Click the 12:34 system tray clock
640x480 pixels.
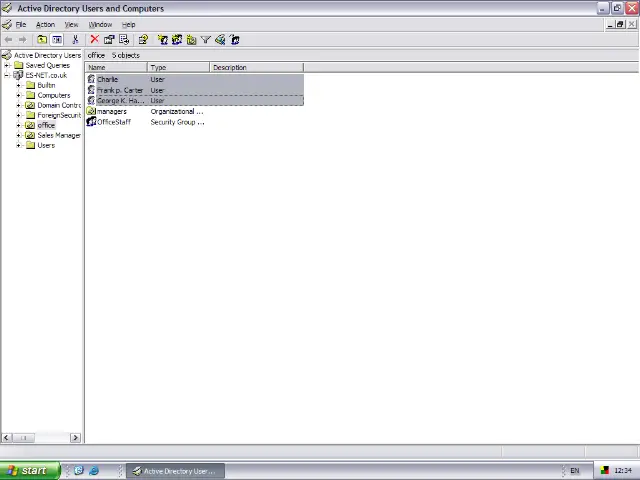coord(623,471)
